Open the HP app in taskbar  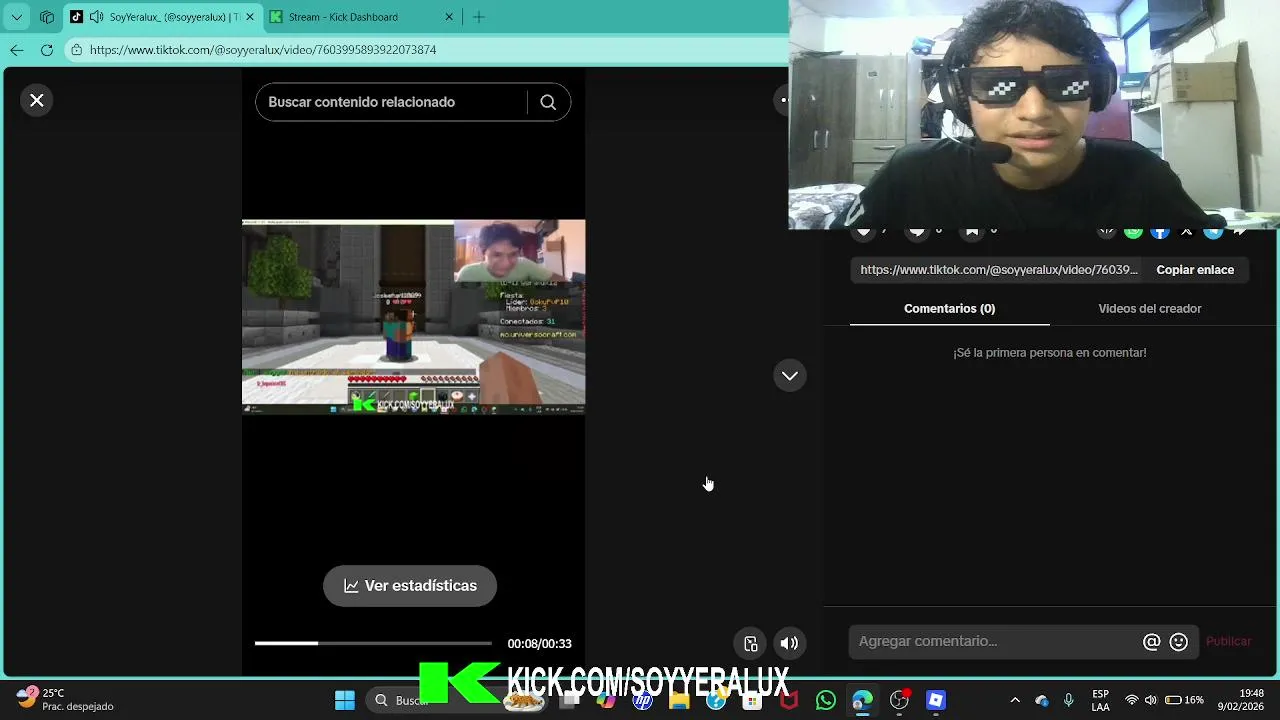coord(643,700)
